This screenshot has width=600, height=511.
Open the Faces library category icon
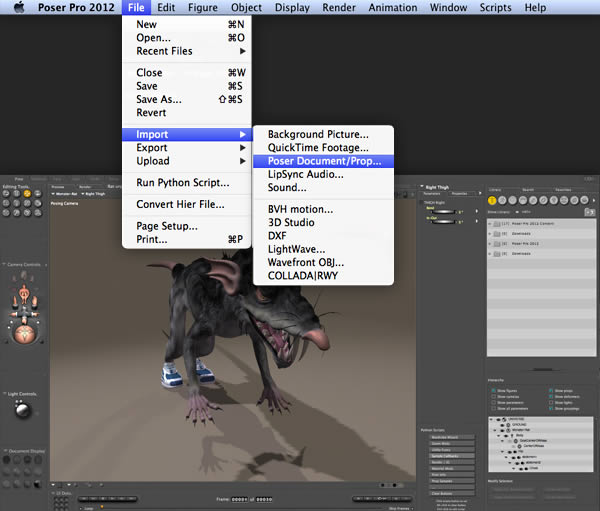pyautogui.click(x=513, y=200)
